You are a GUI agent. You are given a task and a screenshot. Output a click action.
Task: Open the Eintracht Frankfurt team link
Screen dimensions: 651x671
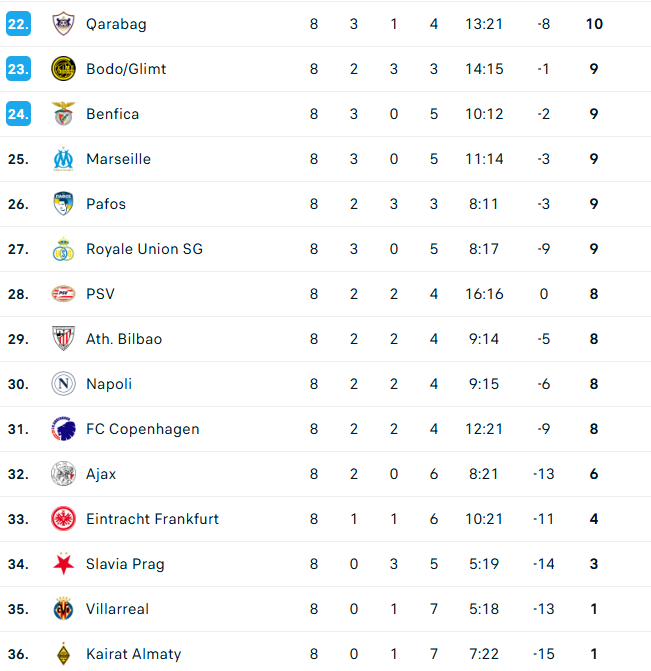(152, 519)
